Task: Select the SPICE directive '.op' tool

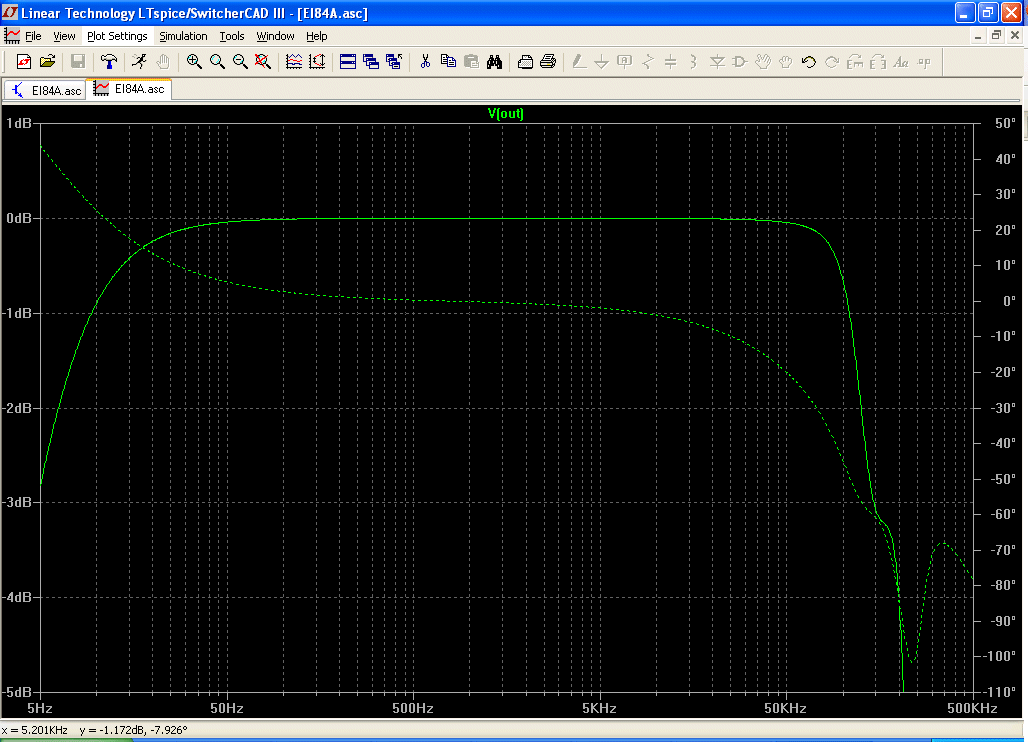Action: [924, 62]
